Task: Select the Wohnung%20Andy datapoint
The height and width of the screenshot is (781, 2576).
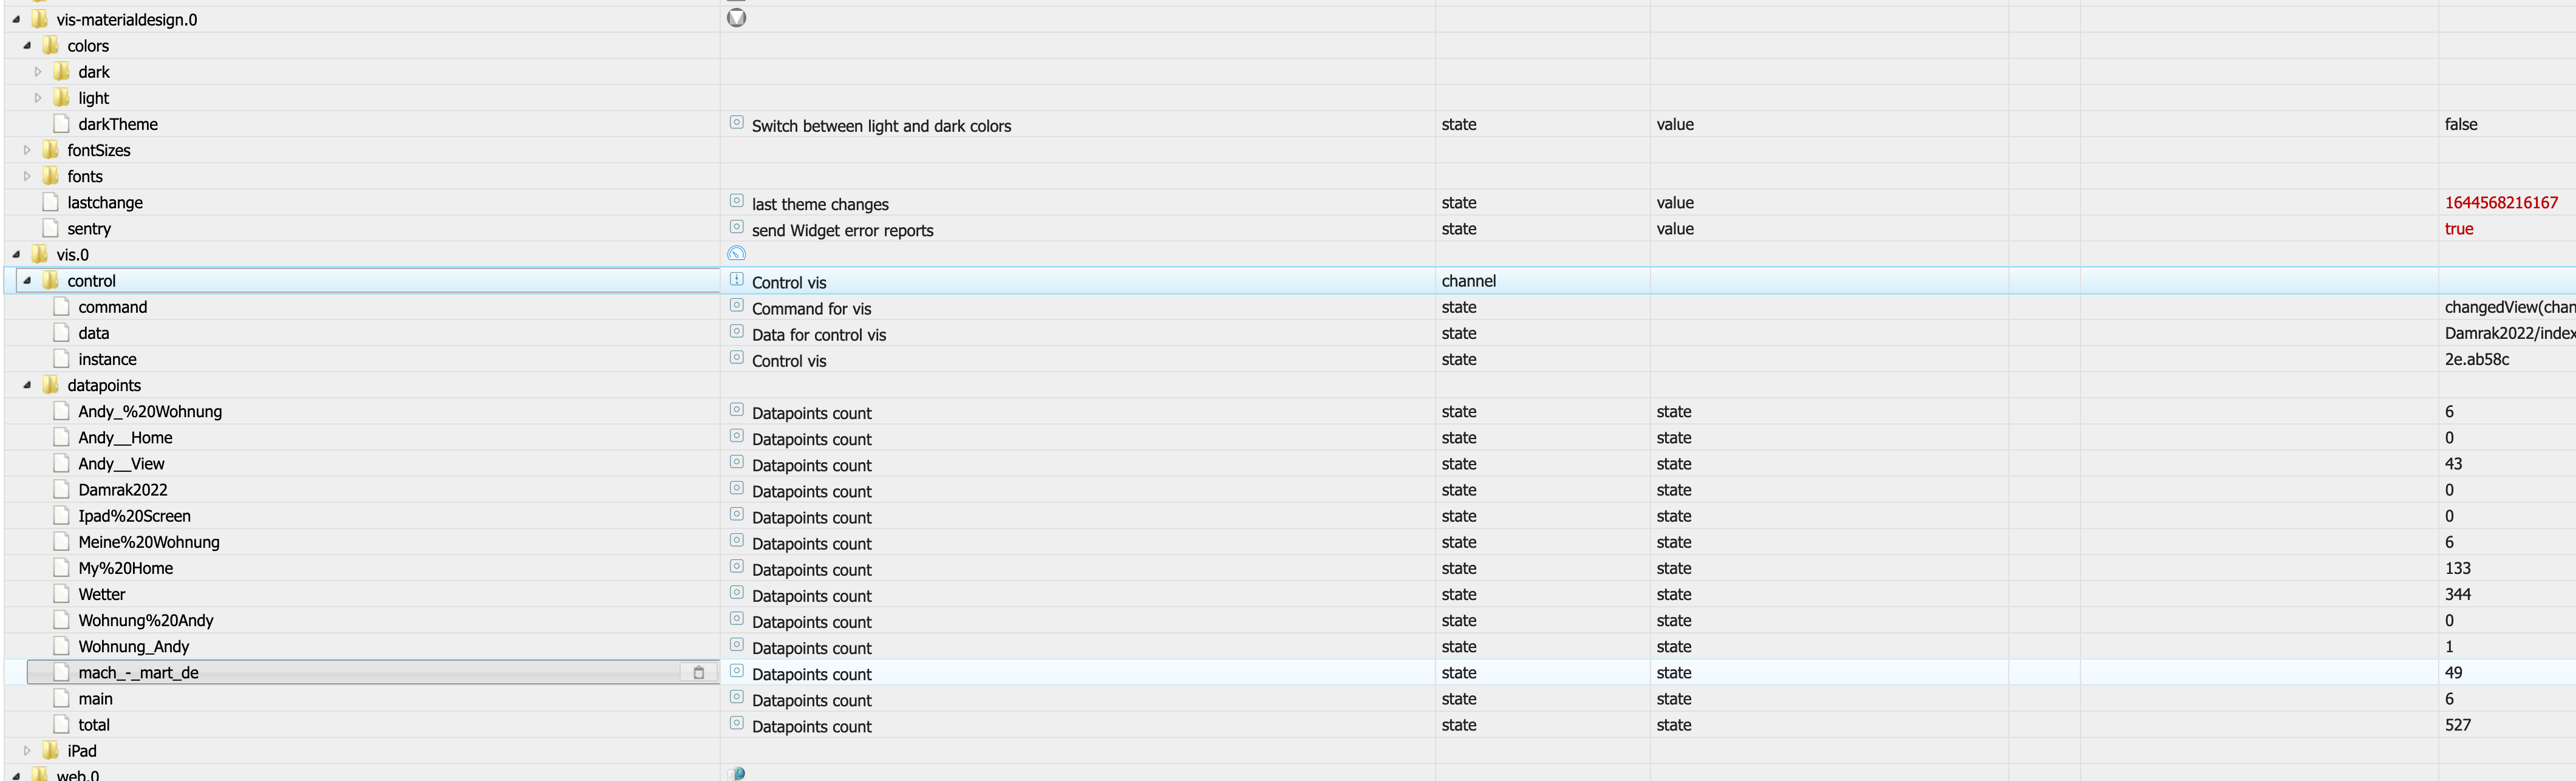Action: coord(146,620)
